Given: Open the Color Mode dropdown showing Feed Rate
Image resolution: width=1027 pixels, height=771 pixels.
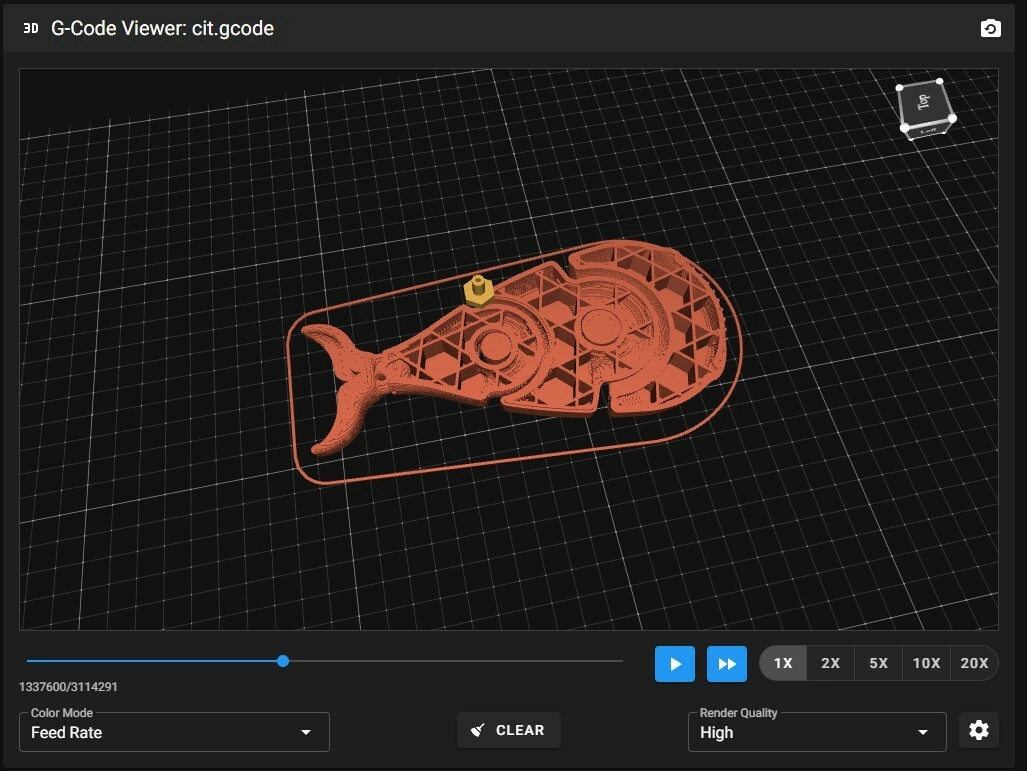Looking at the screenshot, I should coord(174,732).
